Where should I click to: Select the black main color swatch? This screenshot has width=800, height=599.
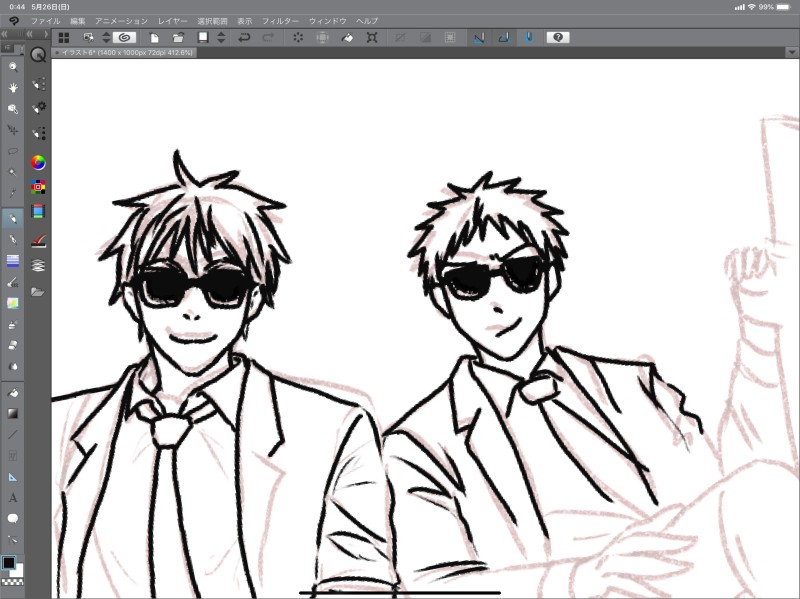click(8, 562)
